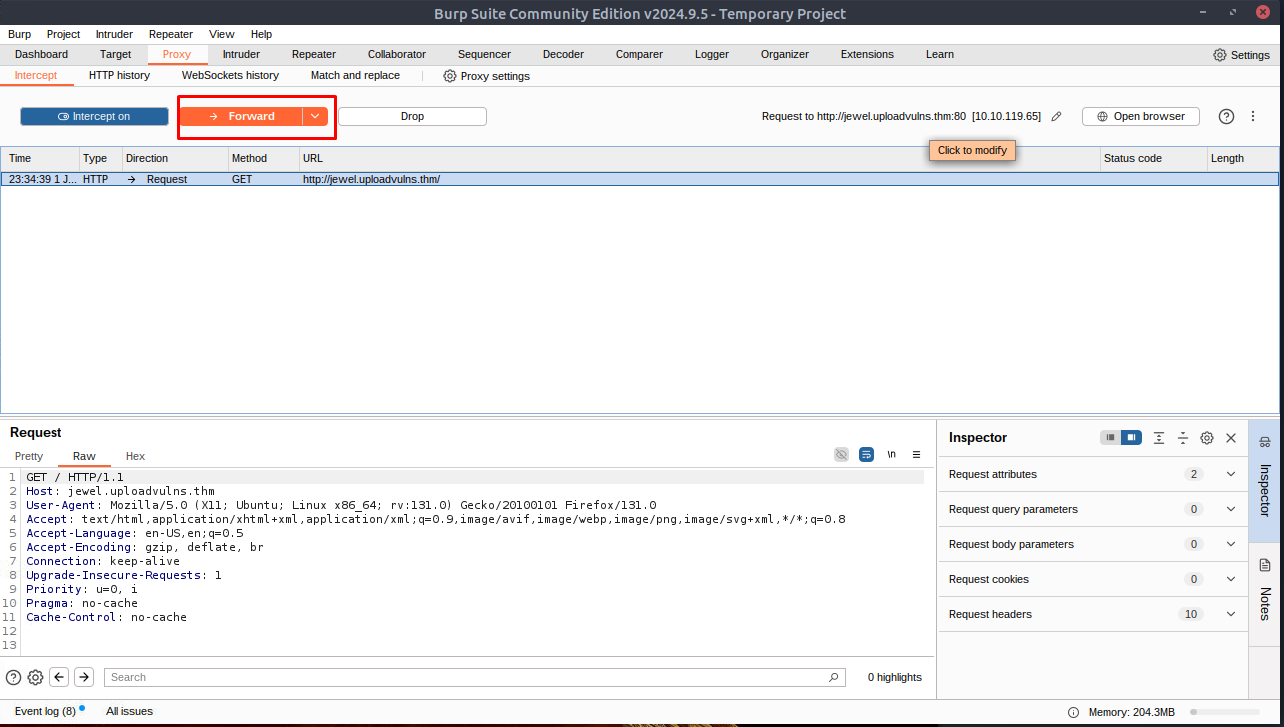Open Event log (8) in status bar
The height and width of the screenshot is (727, 1284).
(45, 711)
